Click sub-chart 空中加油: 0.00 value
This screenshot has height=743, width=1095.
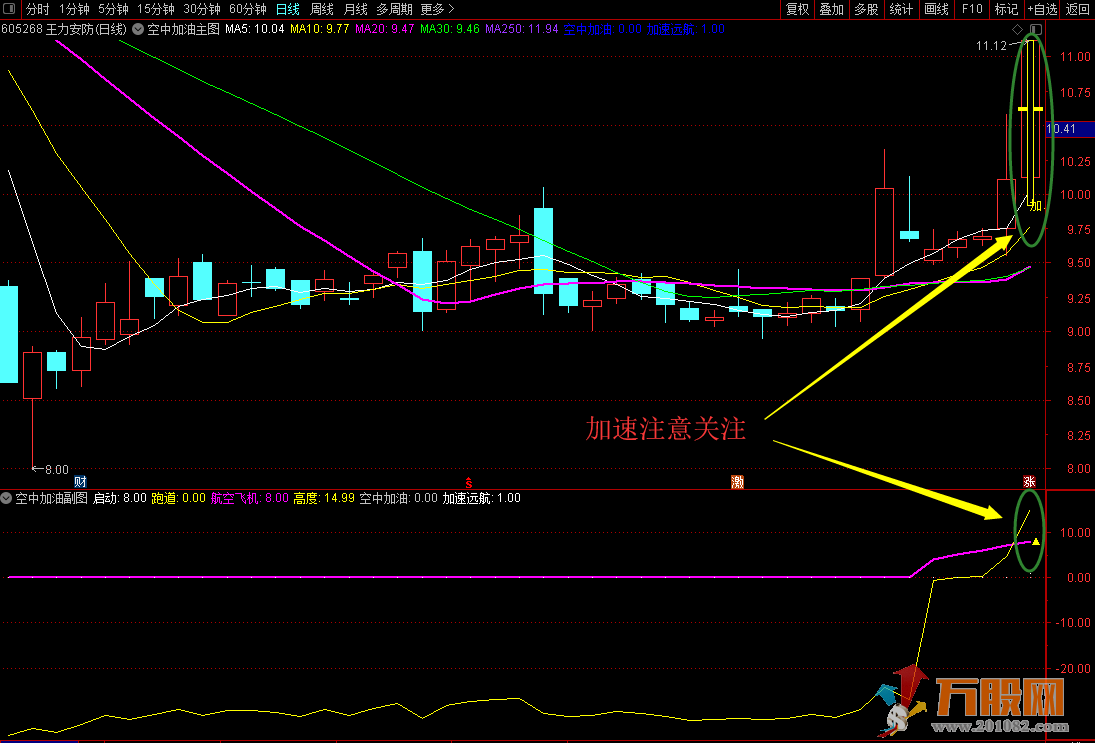399,498
